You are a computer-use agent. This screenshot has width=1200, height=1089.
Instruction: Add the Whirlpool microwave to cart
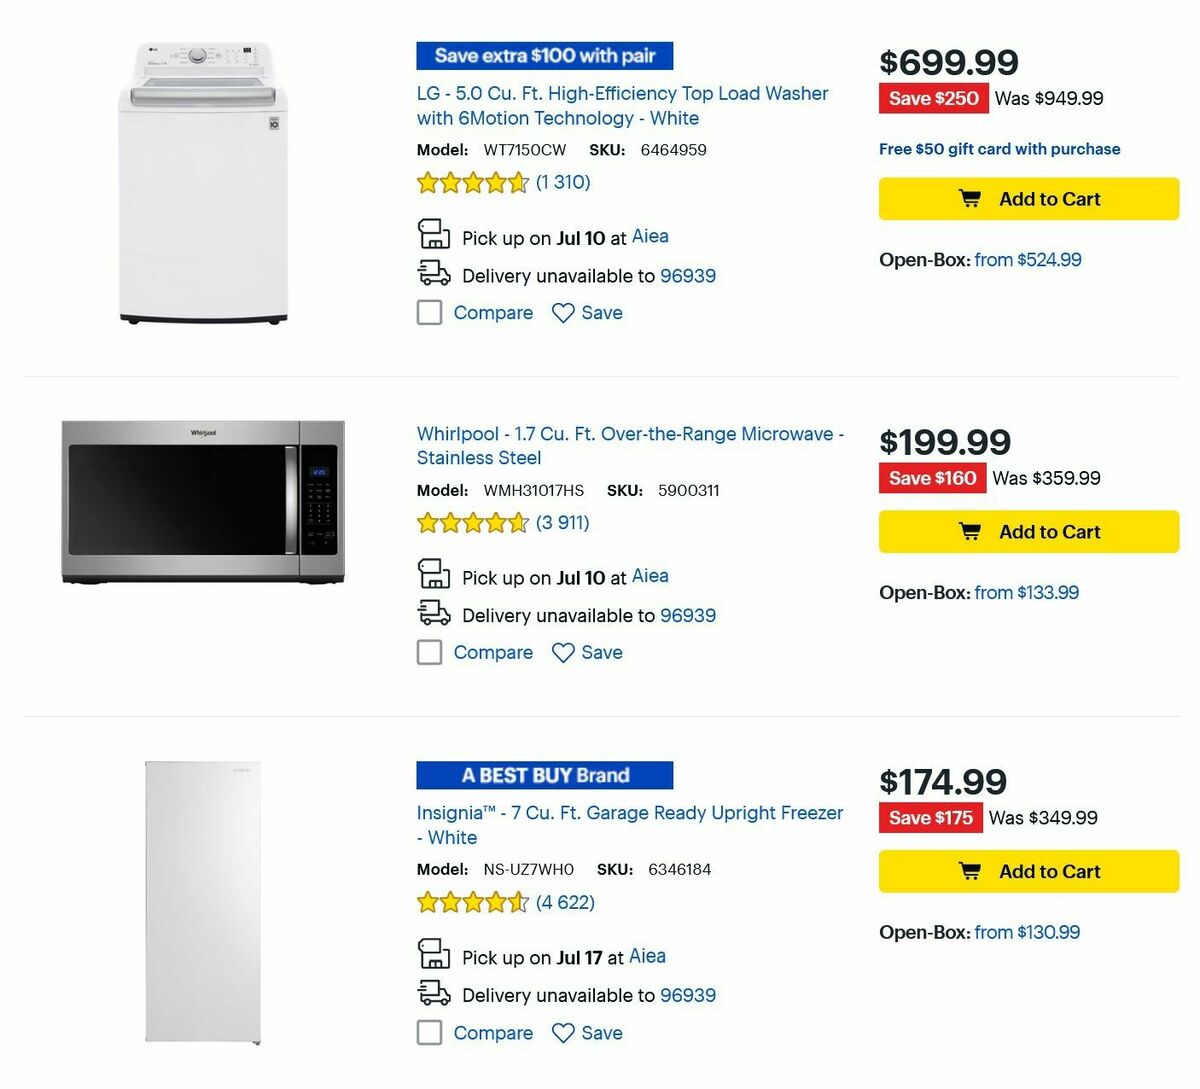tap(1028, 531)
